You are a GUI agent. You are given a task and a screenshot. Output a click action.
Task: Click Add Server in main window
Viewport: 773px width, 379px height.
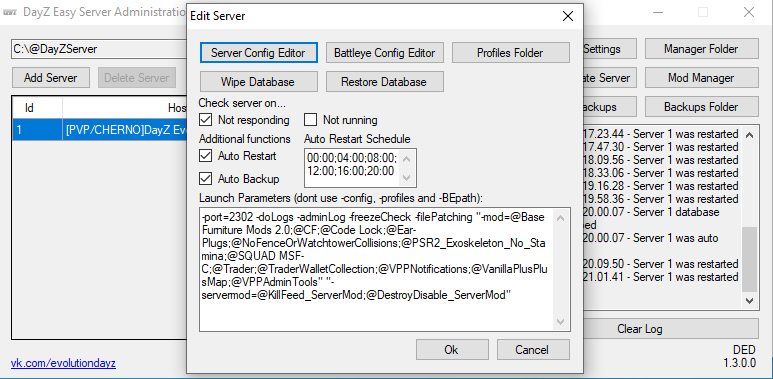tap(50, 78)
